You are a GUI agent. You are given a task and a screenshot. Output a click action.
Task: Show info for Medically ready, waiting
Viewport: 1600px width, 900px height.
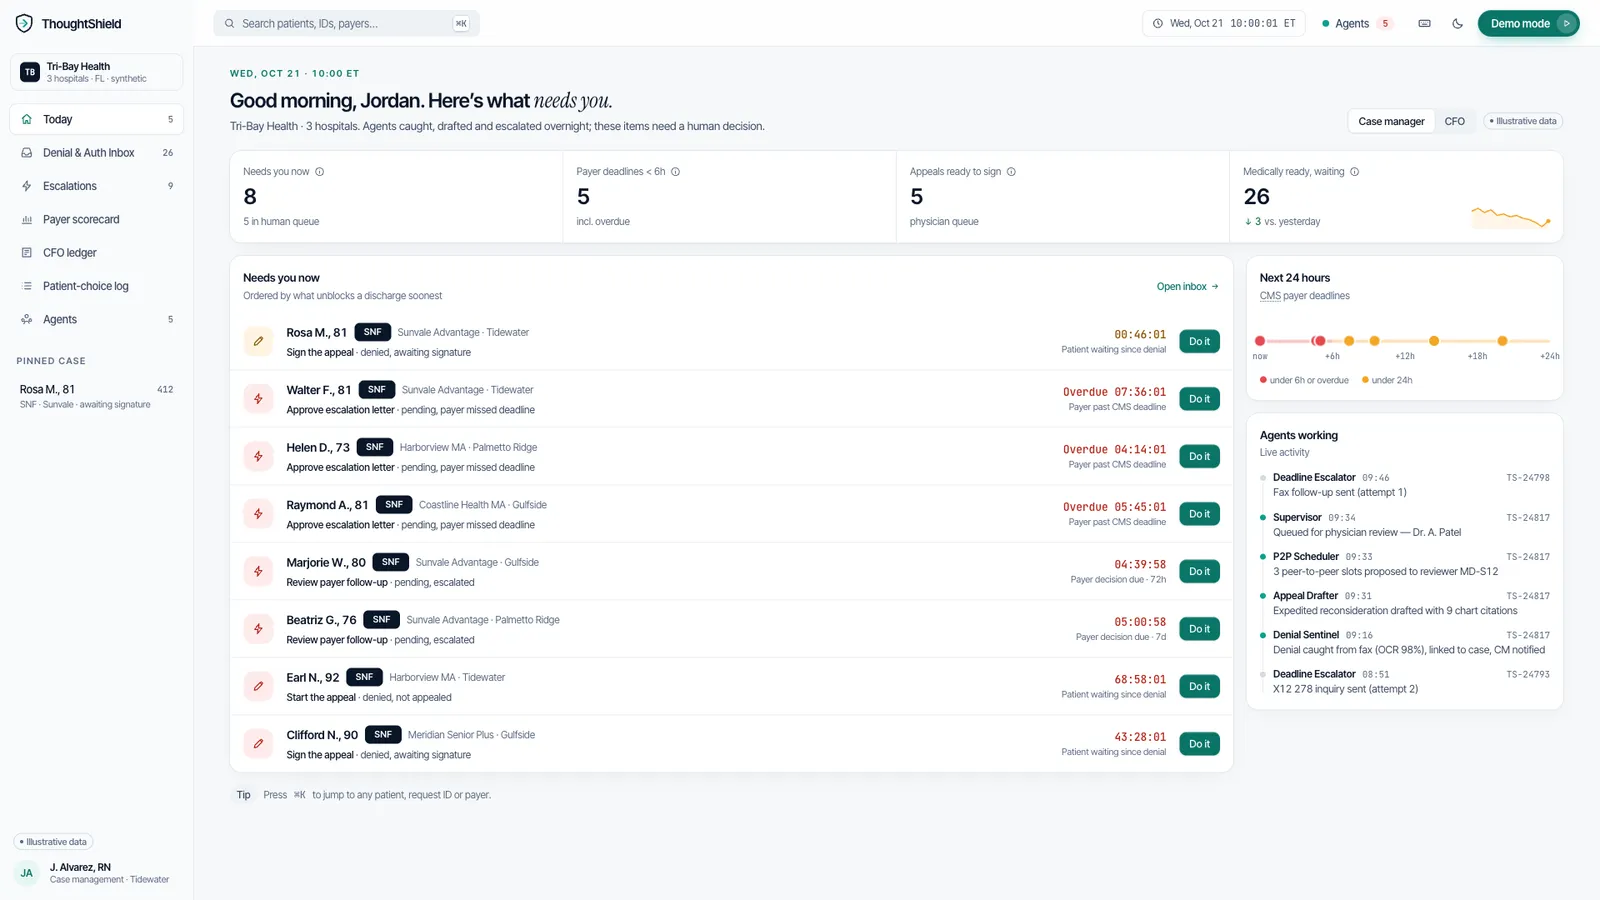tap(1355, 172)
